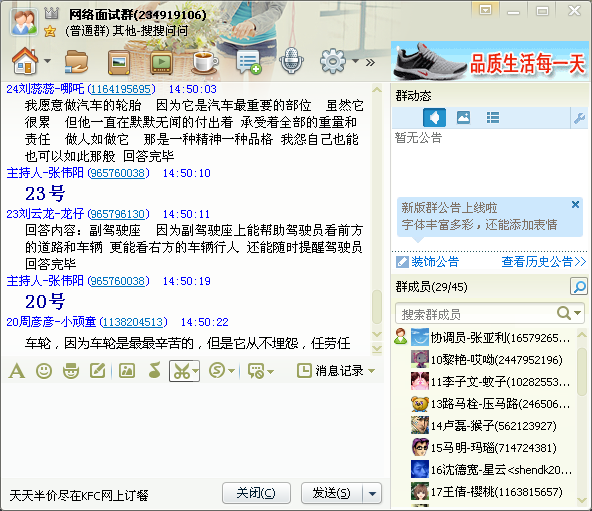
Task: Click the message input area
Action: pyautogui.click(x=193, y=431)
